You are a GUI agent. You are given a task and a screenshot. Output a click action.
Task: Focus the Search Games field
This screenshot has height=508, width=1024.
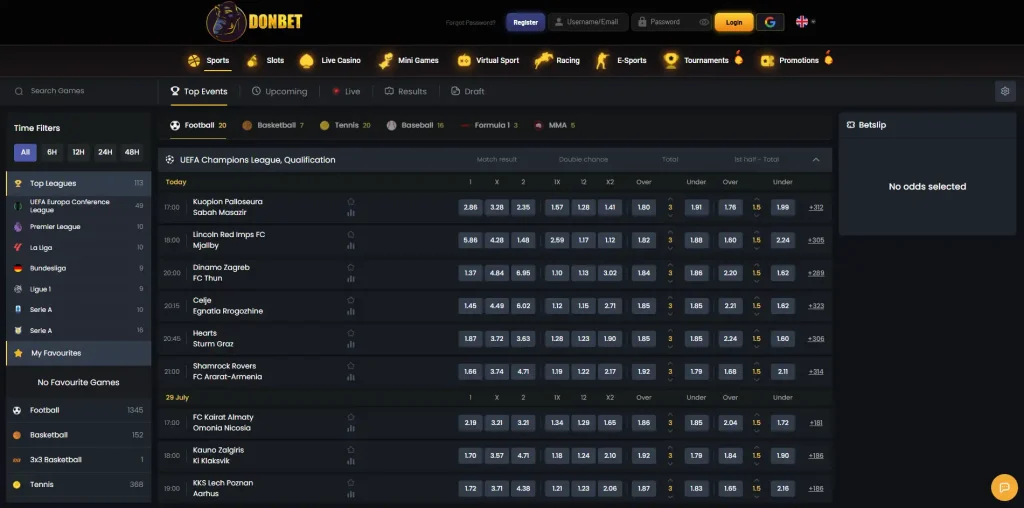[78, 91]
